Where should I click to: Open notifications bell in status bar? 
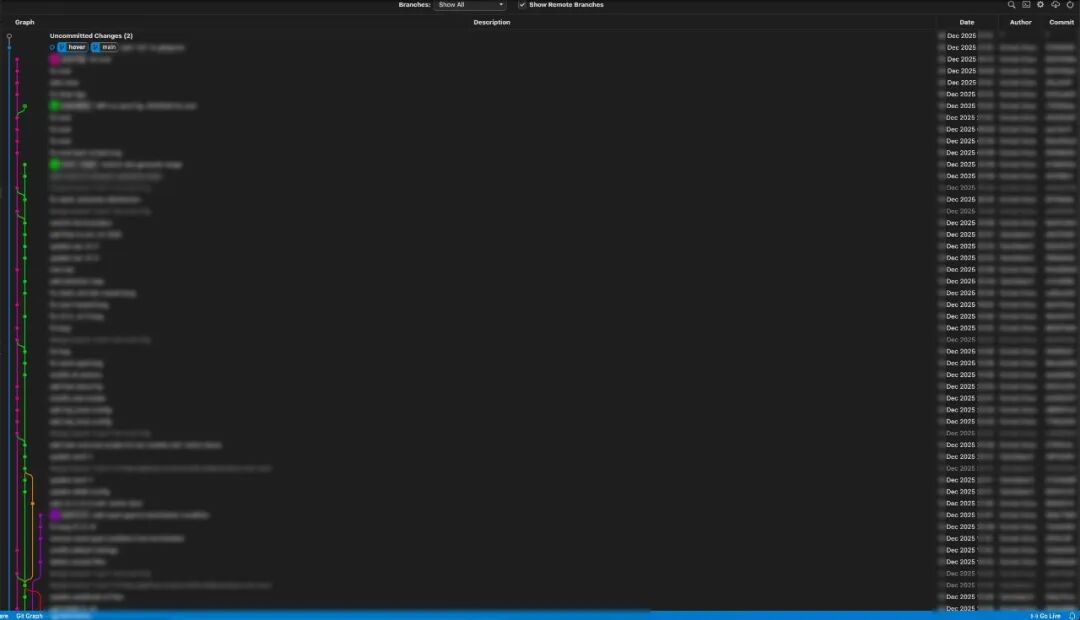[x=1072, y=616]
